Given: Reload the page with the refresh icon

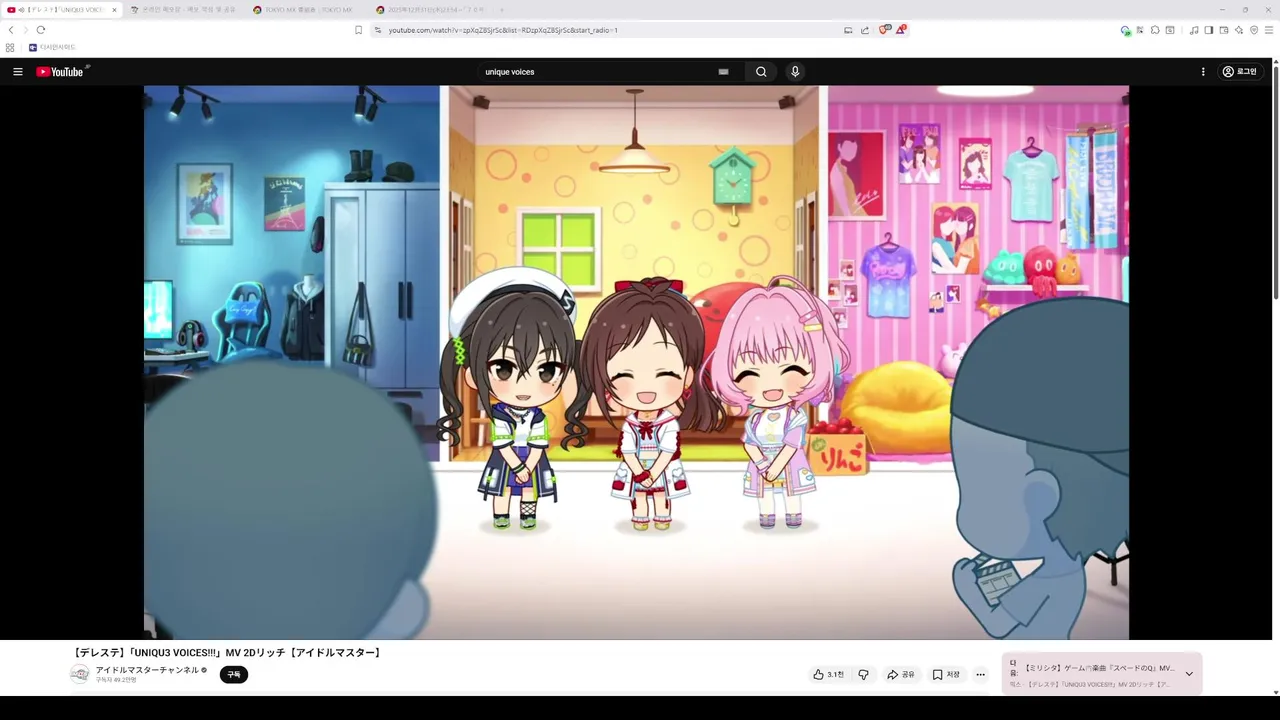Looking at the screenshot, I should (41, 30).
